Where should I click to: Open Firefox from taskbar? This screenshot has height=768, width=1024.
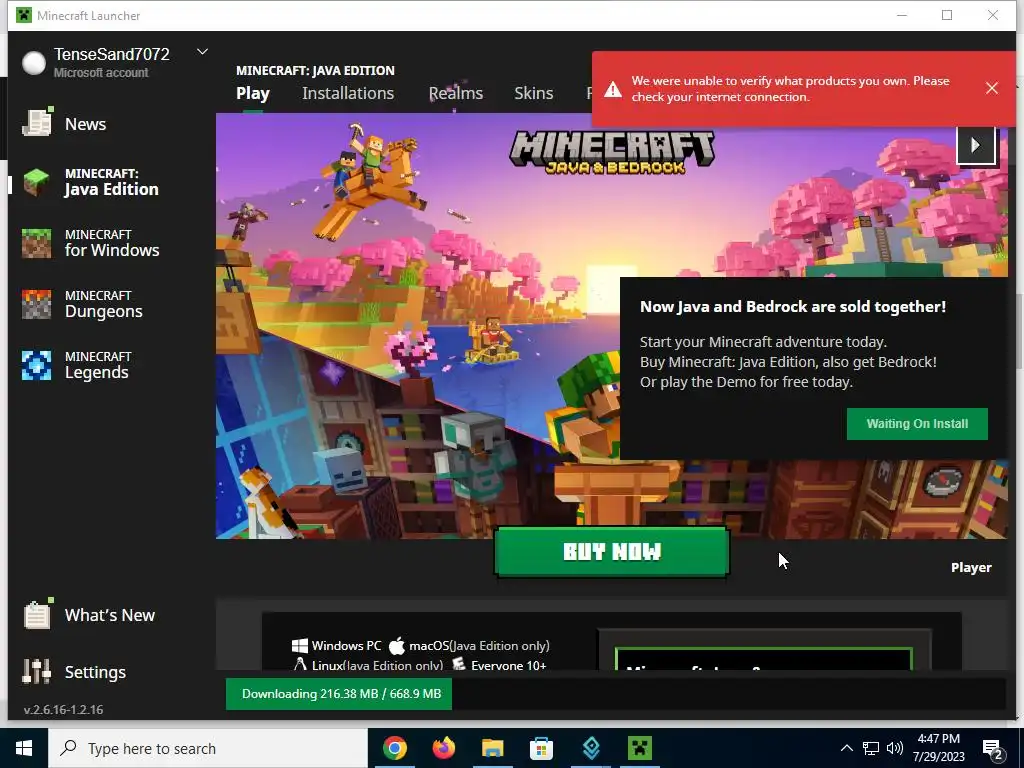coord(443,748)
